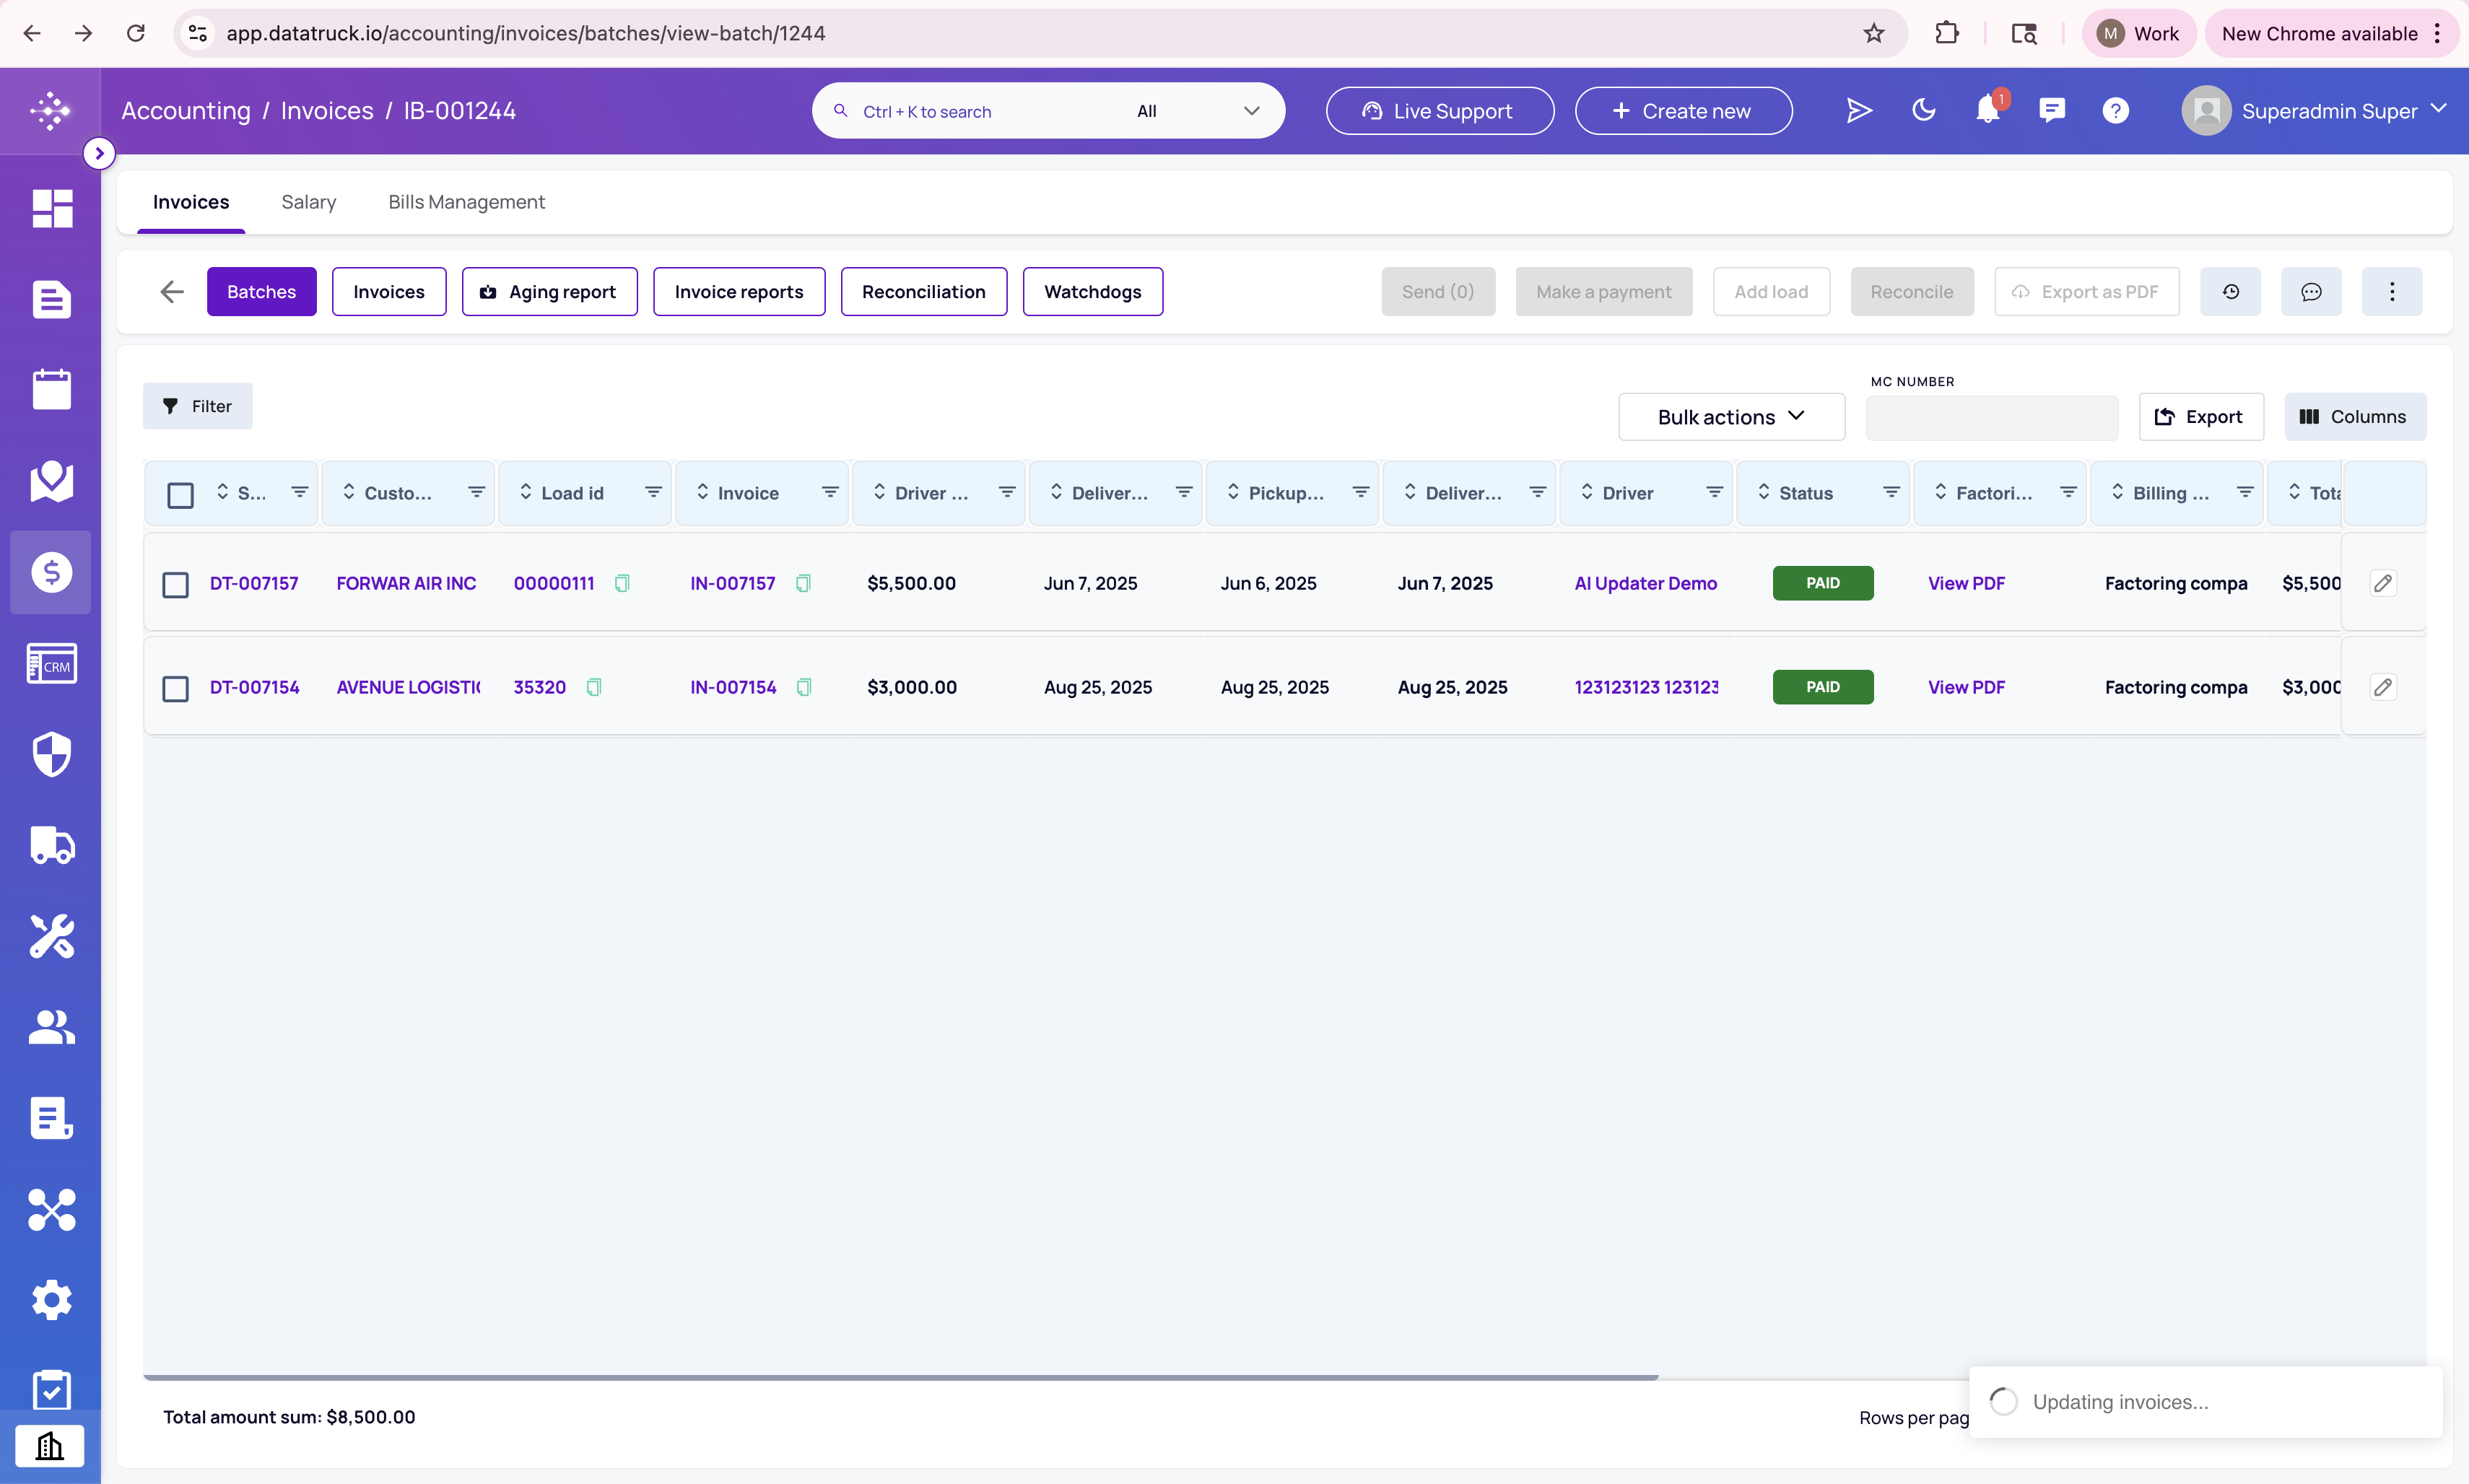Copy load id 00000111 using copy icon
This screenshot has height=1484, width=2469.
pos(622,583)
